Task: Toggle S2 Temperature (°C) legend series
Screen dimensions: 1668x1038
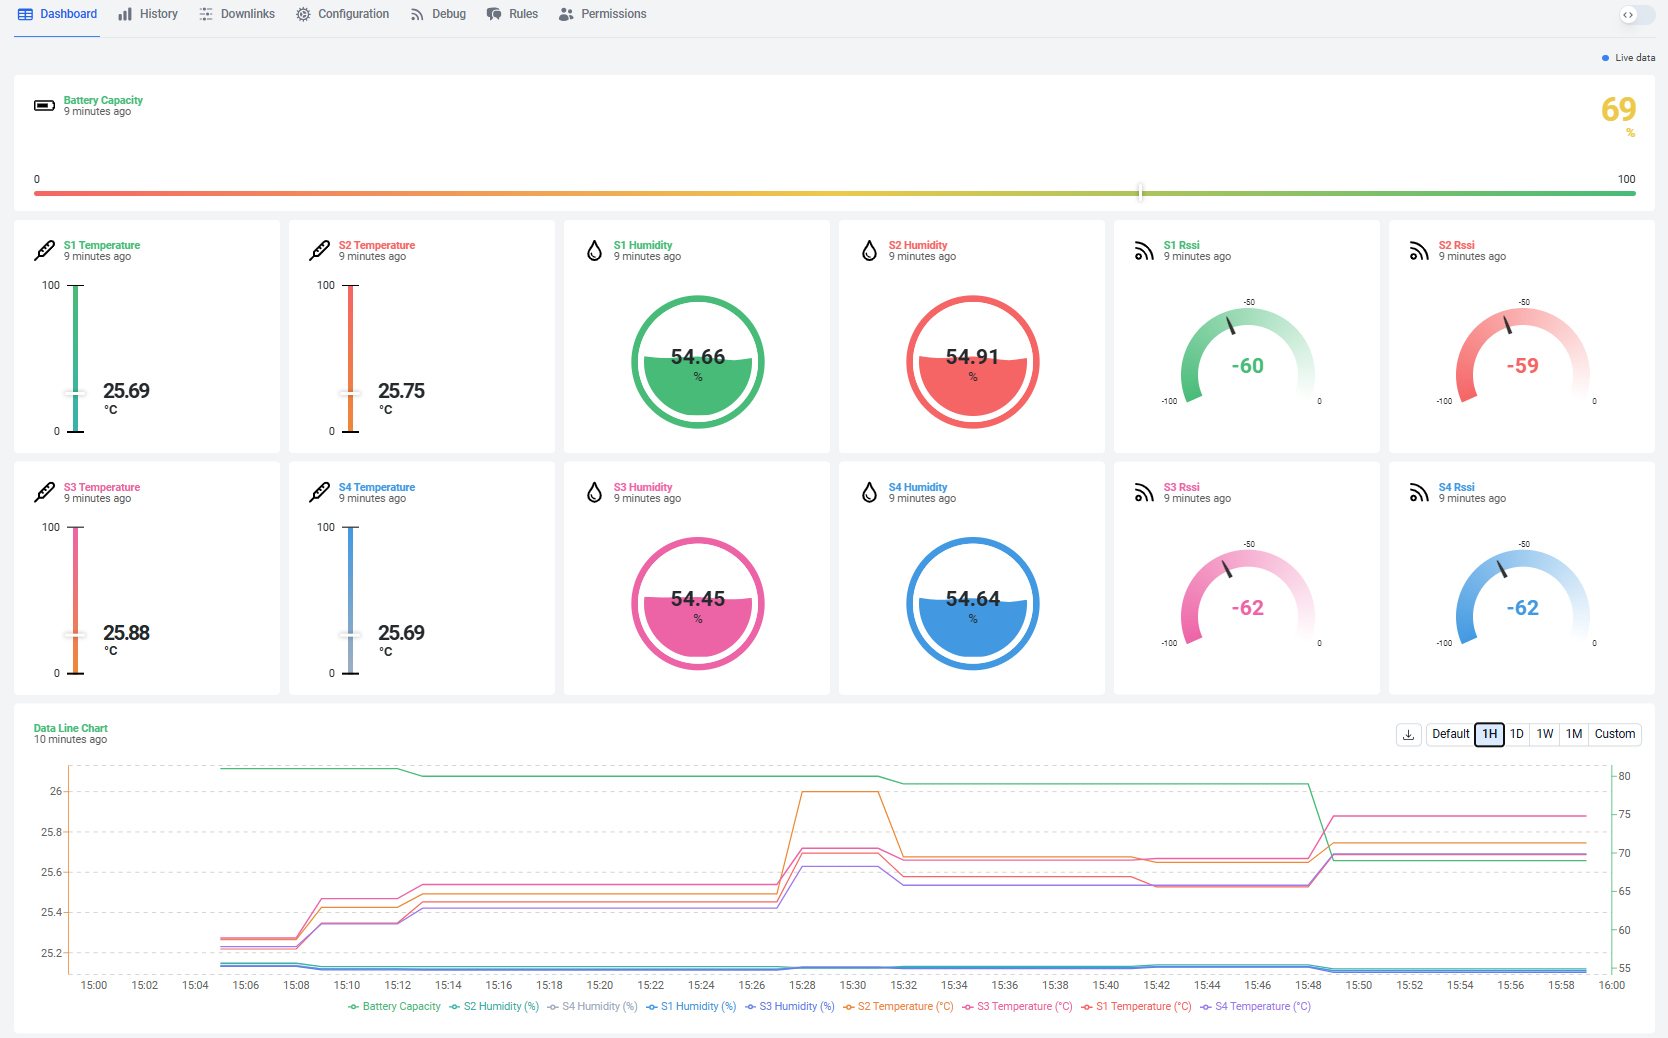Action: [x=898, y=1006]
